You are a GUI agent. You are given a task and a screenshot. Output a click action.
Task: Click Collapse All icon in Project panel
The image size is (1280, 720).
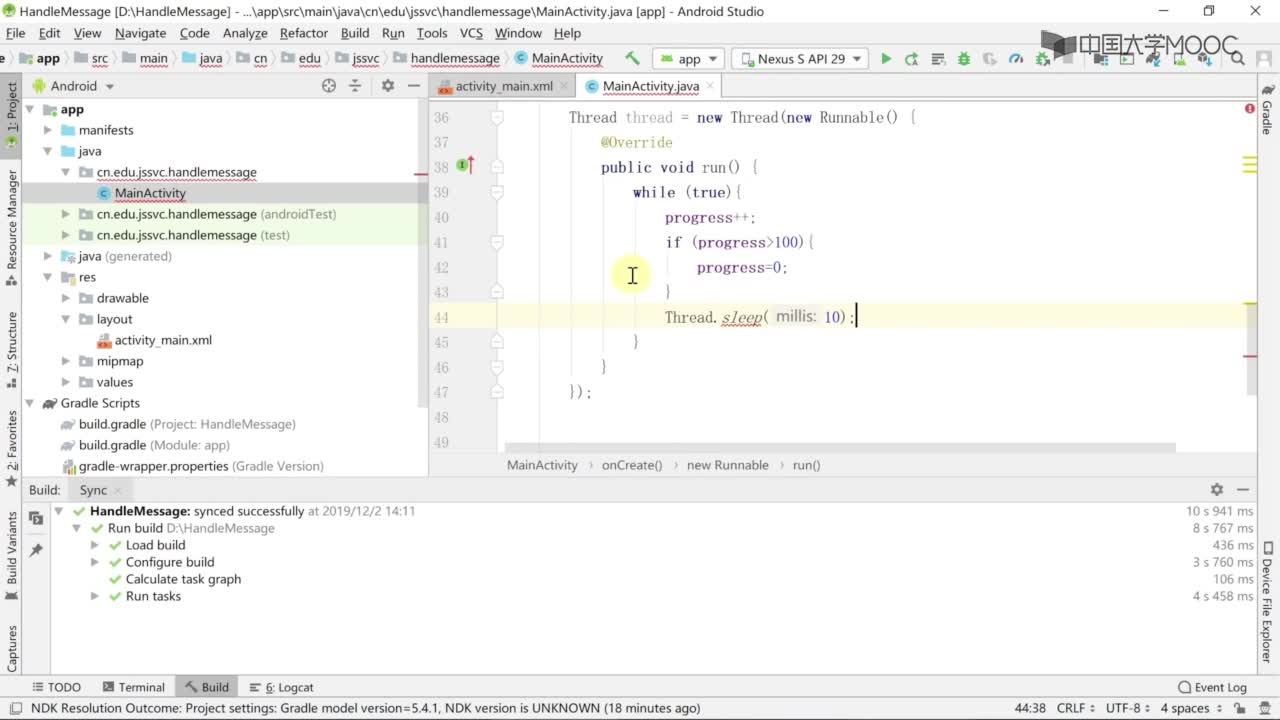click(355, 86)
